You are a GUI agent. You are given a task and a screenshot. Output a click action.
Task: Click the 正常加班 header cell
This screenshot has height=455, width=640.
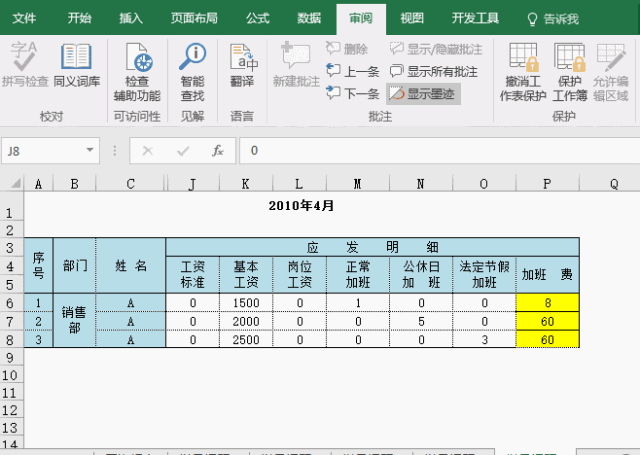(358, 274)
